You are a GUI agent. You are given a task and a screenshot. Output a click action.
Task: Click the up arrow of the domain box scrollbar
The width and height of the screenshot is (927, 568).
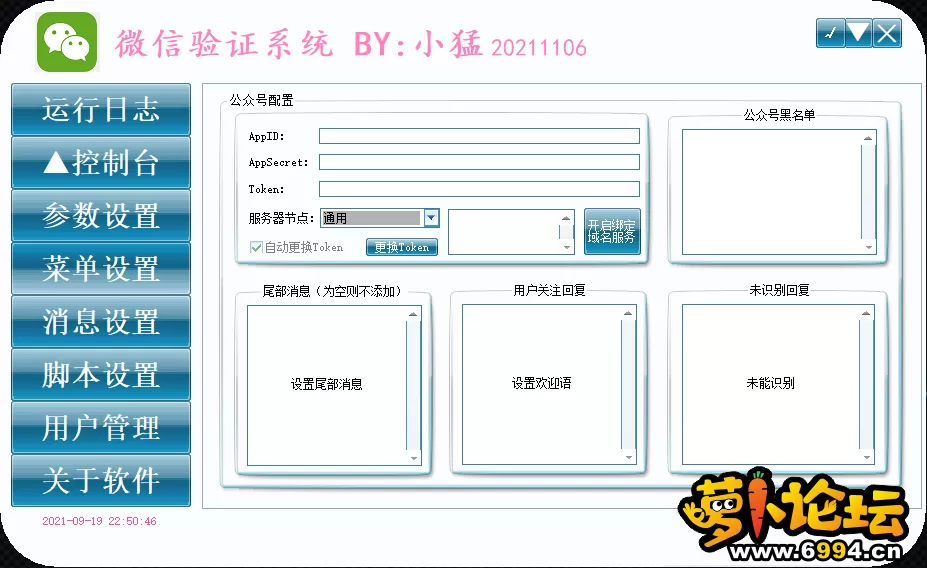[566, 218]
